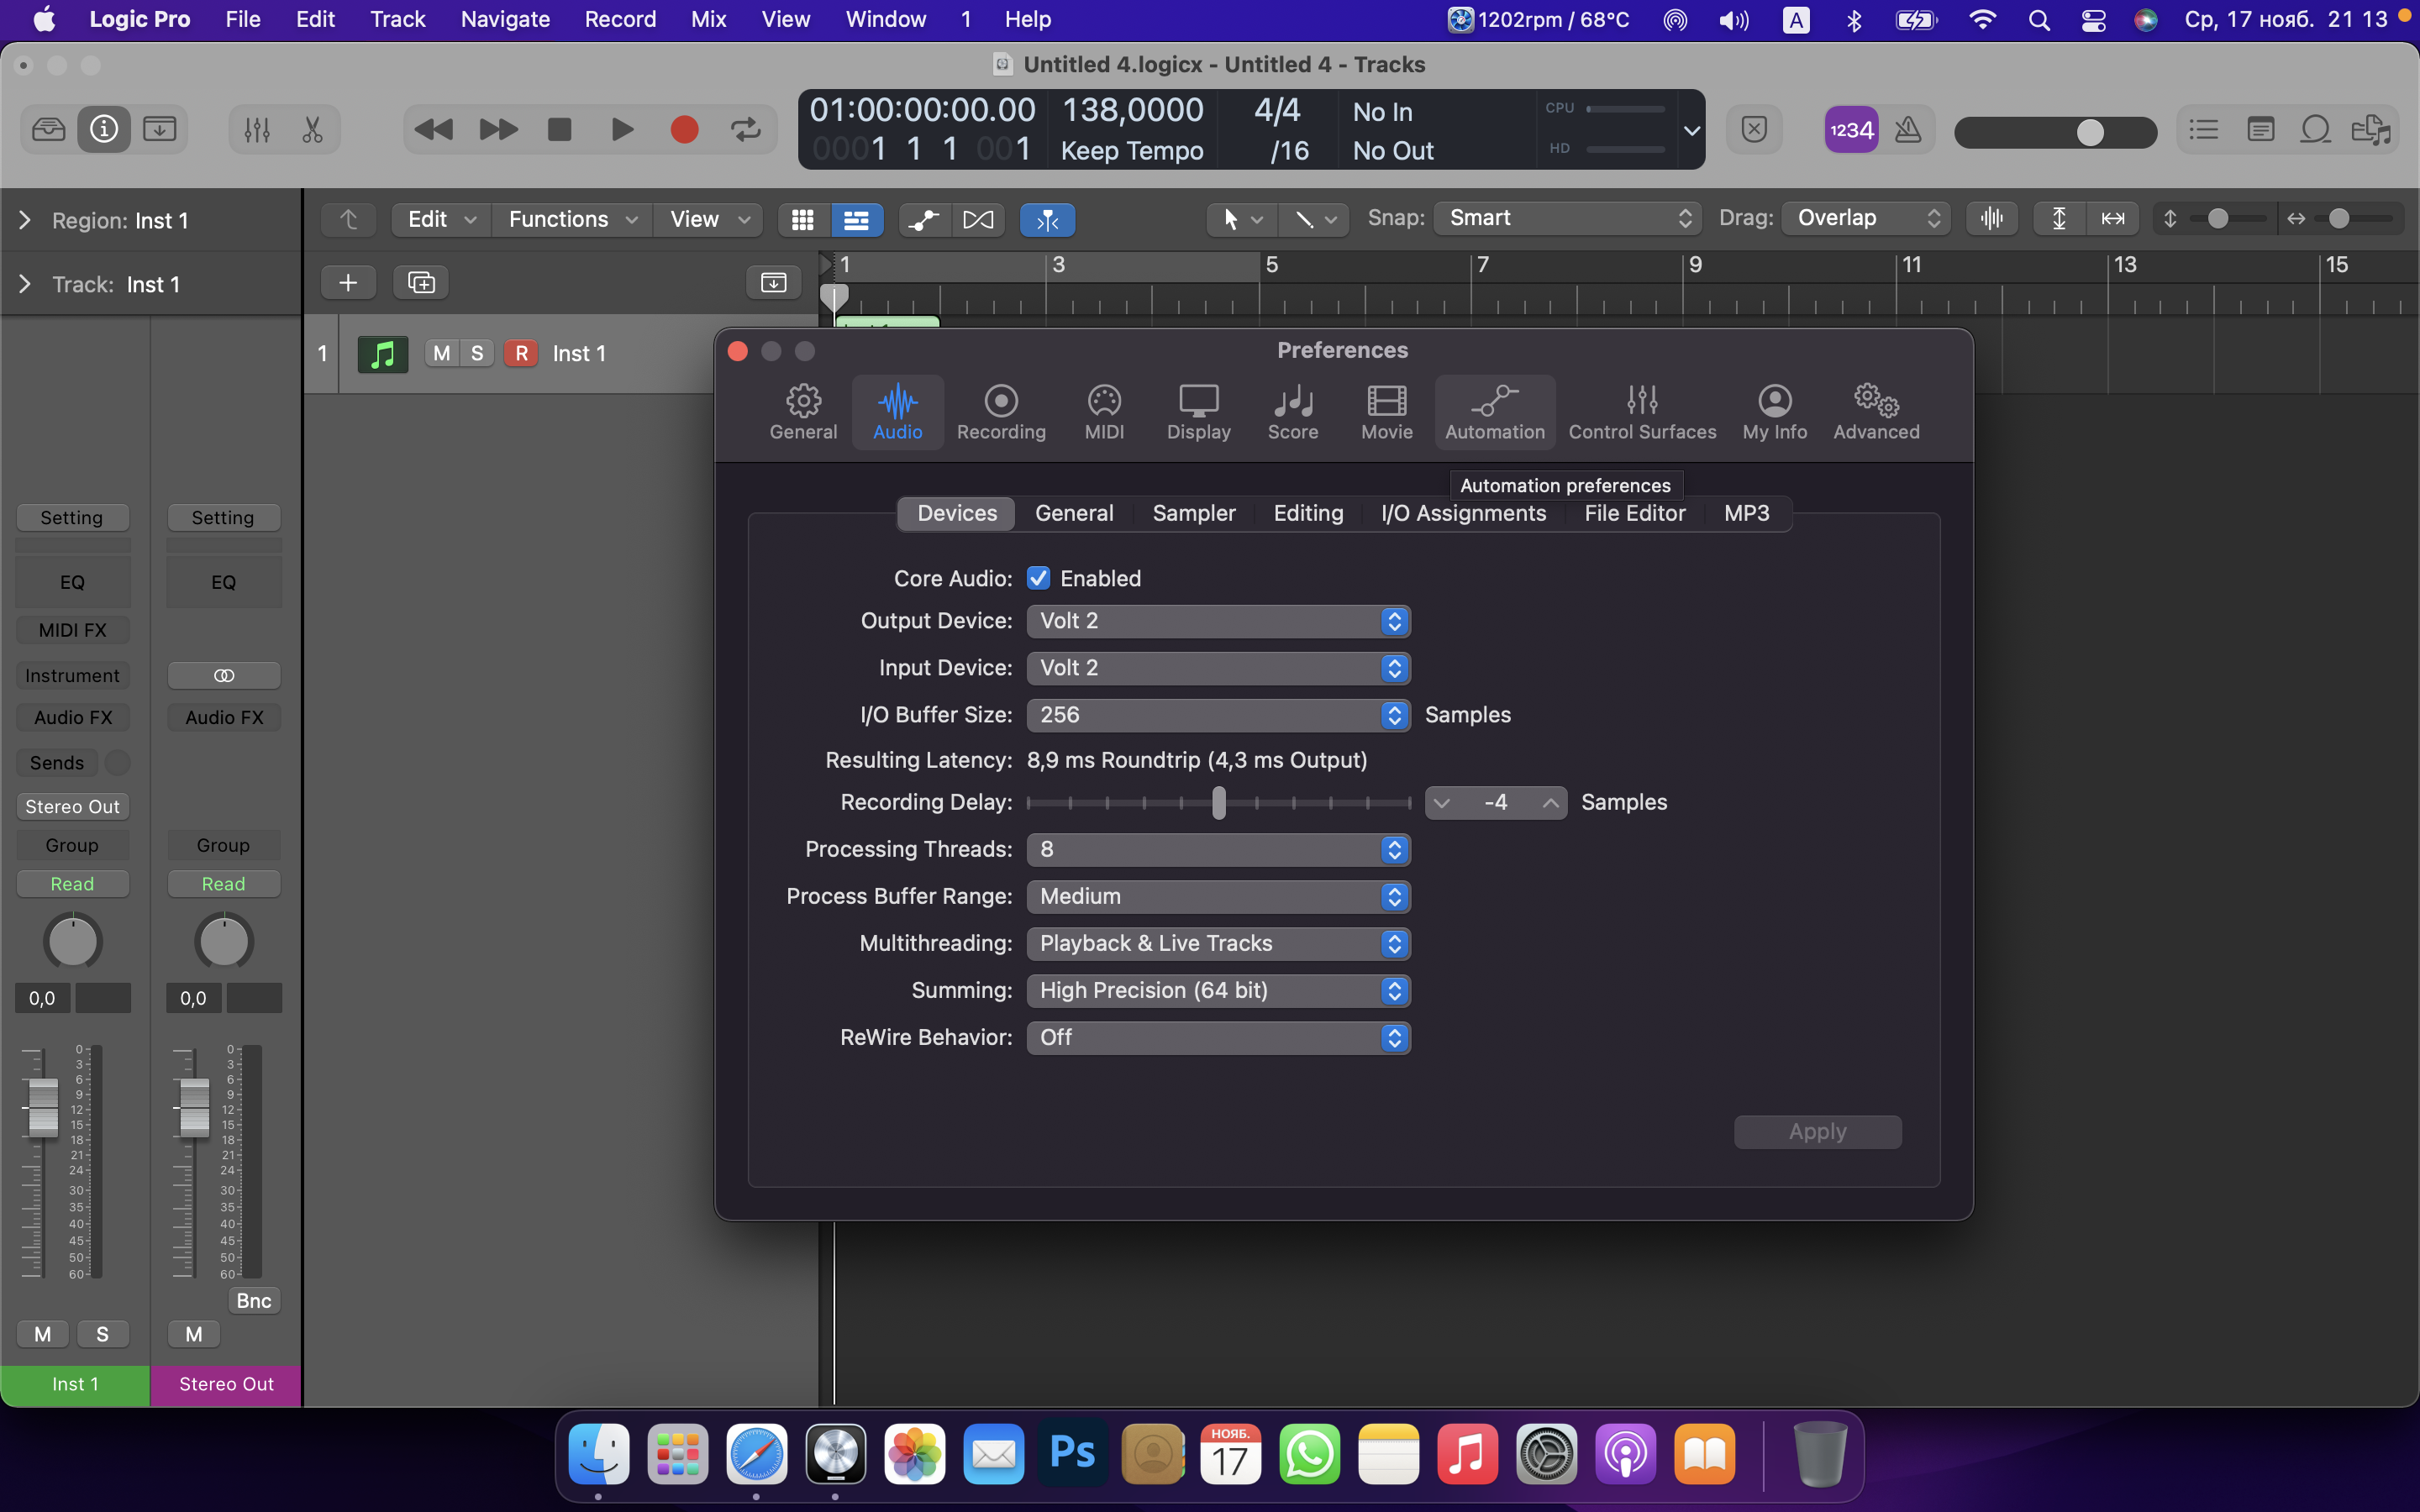Click the scissors Editors icon

[312, 129]
